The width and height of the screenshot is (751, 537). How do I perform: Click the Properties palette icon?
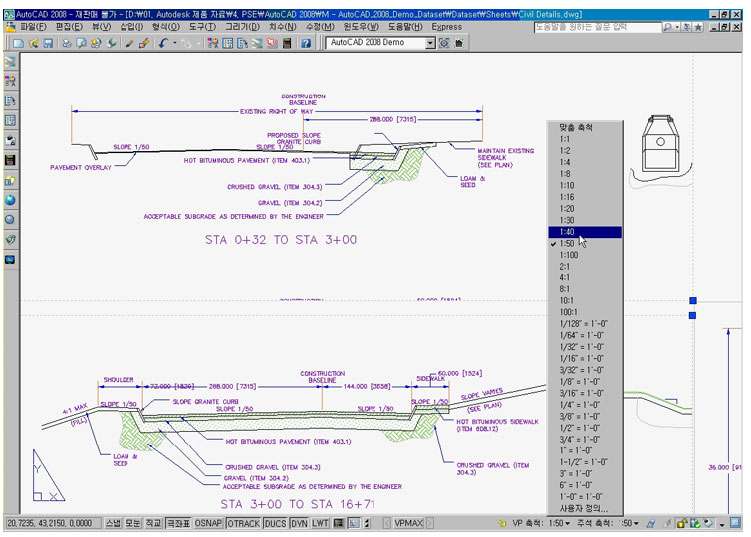213,44
